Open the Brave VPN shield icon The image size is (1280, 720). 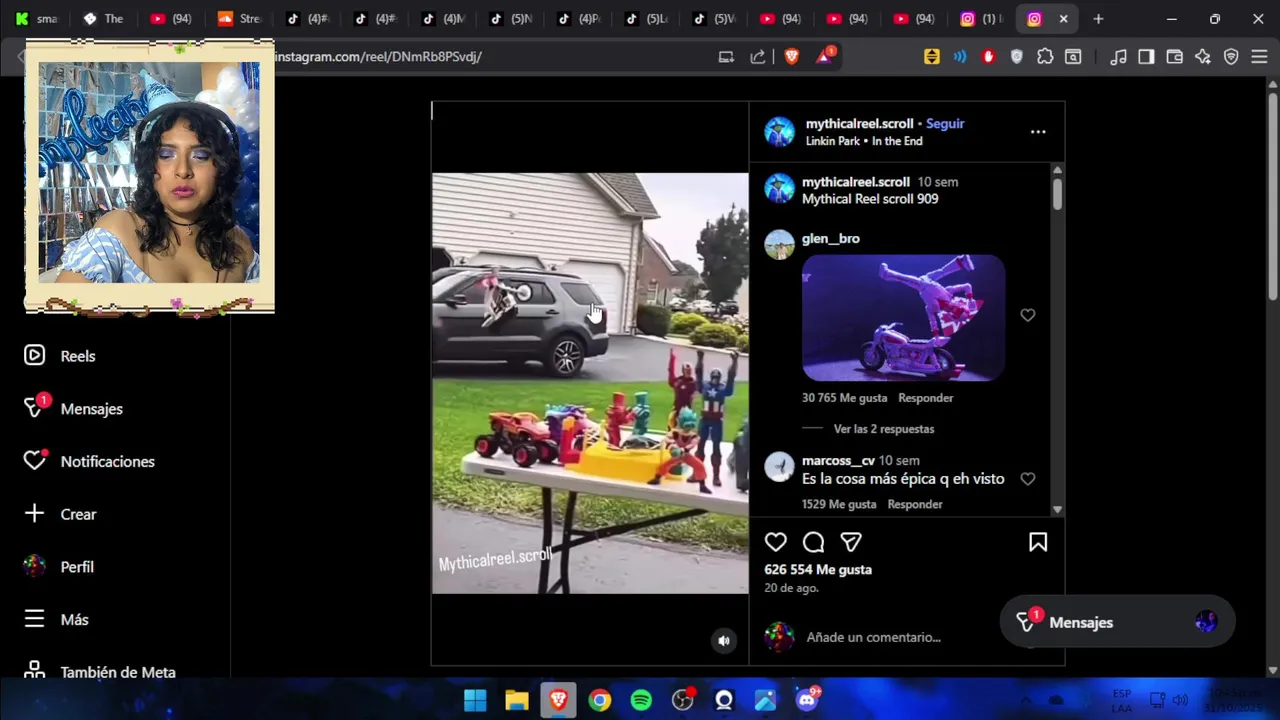(1231, 57)
